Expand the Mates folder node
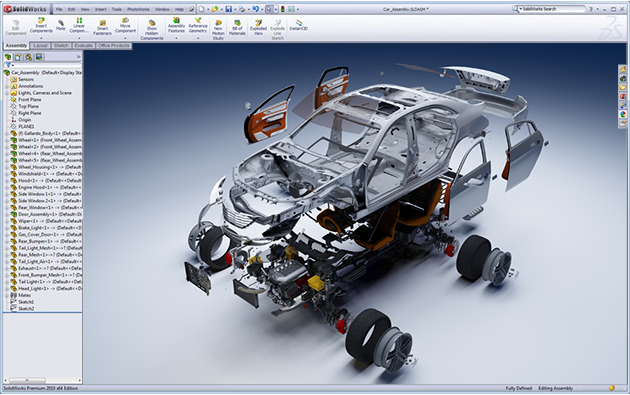 pos(7,295)
